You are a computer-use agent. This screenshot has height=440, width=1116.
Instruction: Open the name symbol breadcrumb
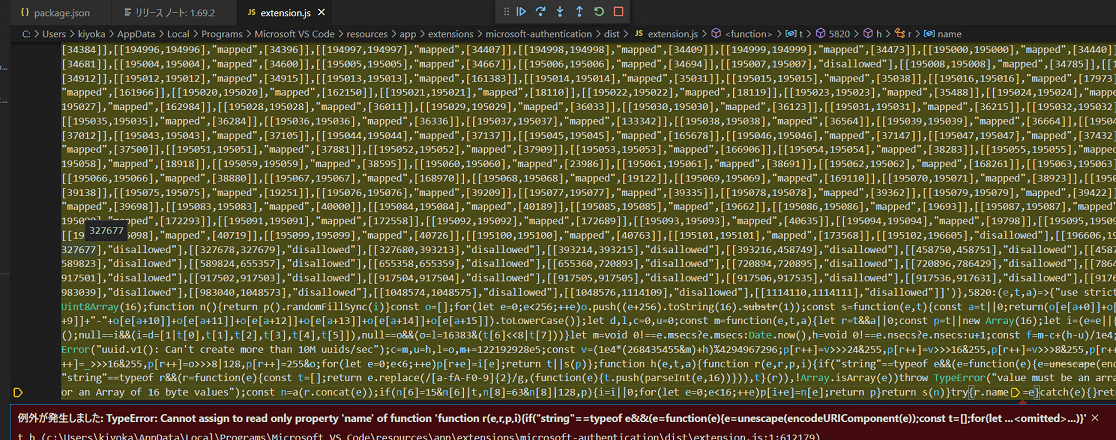coord(943,33)
